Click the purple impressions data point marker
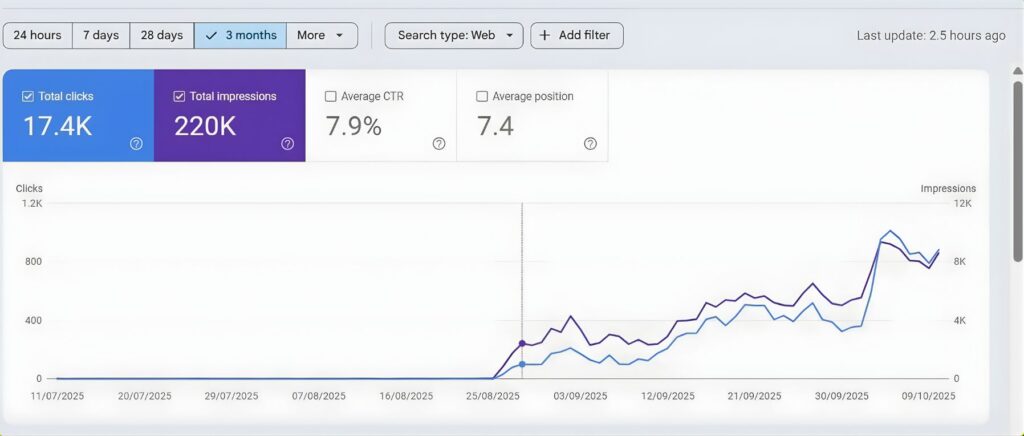This screenshot has height=436, width=1024. [x=522, y=343]
